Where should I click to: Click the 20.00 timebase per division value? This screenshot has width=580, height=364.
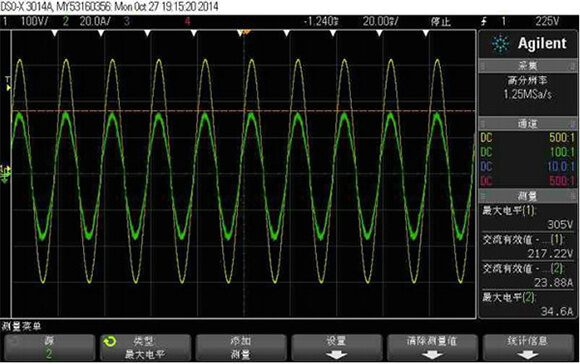point(380,21)
